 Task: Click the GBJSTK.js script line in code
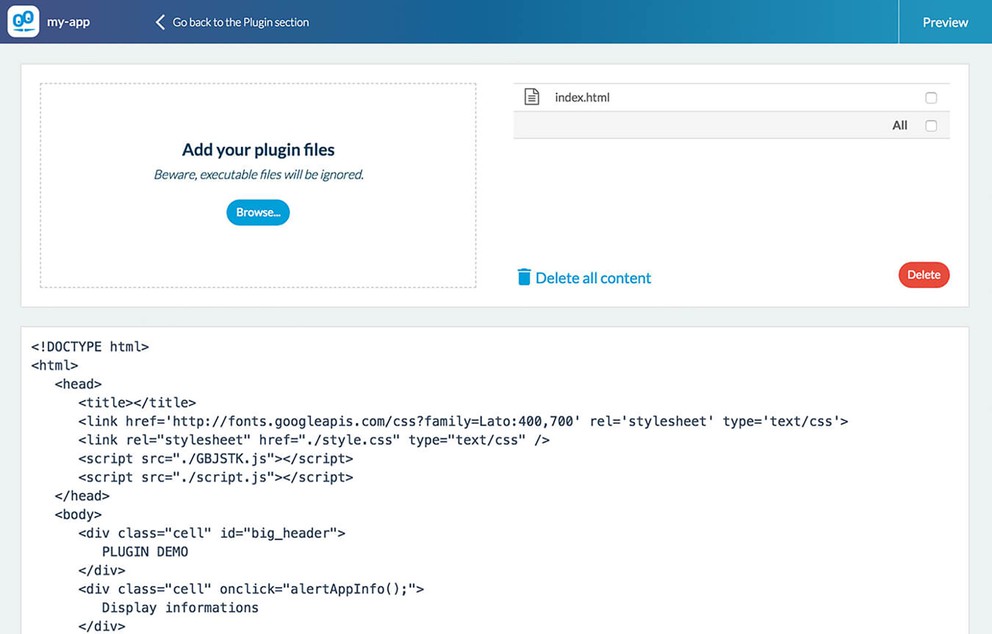[x=216, y=459]
